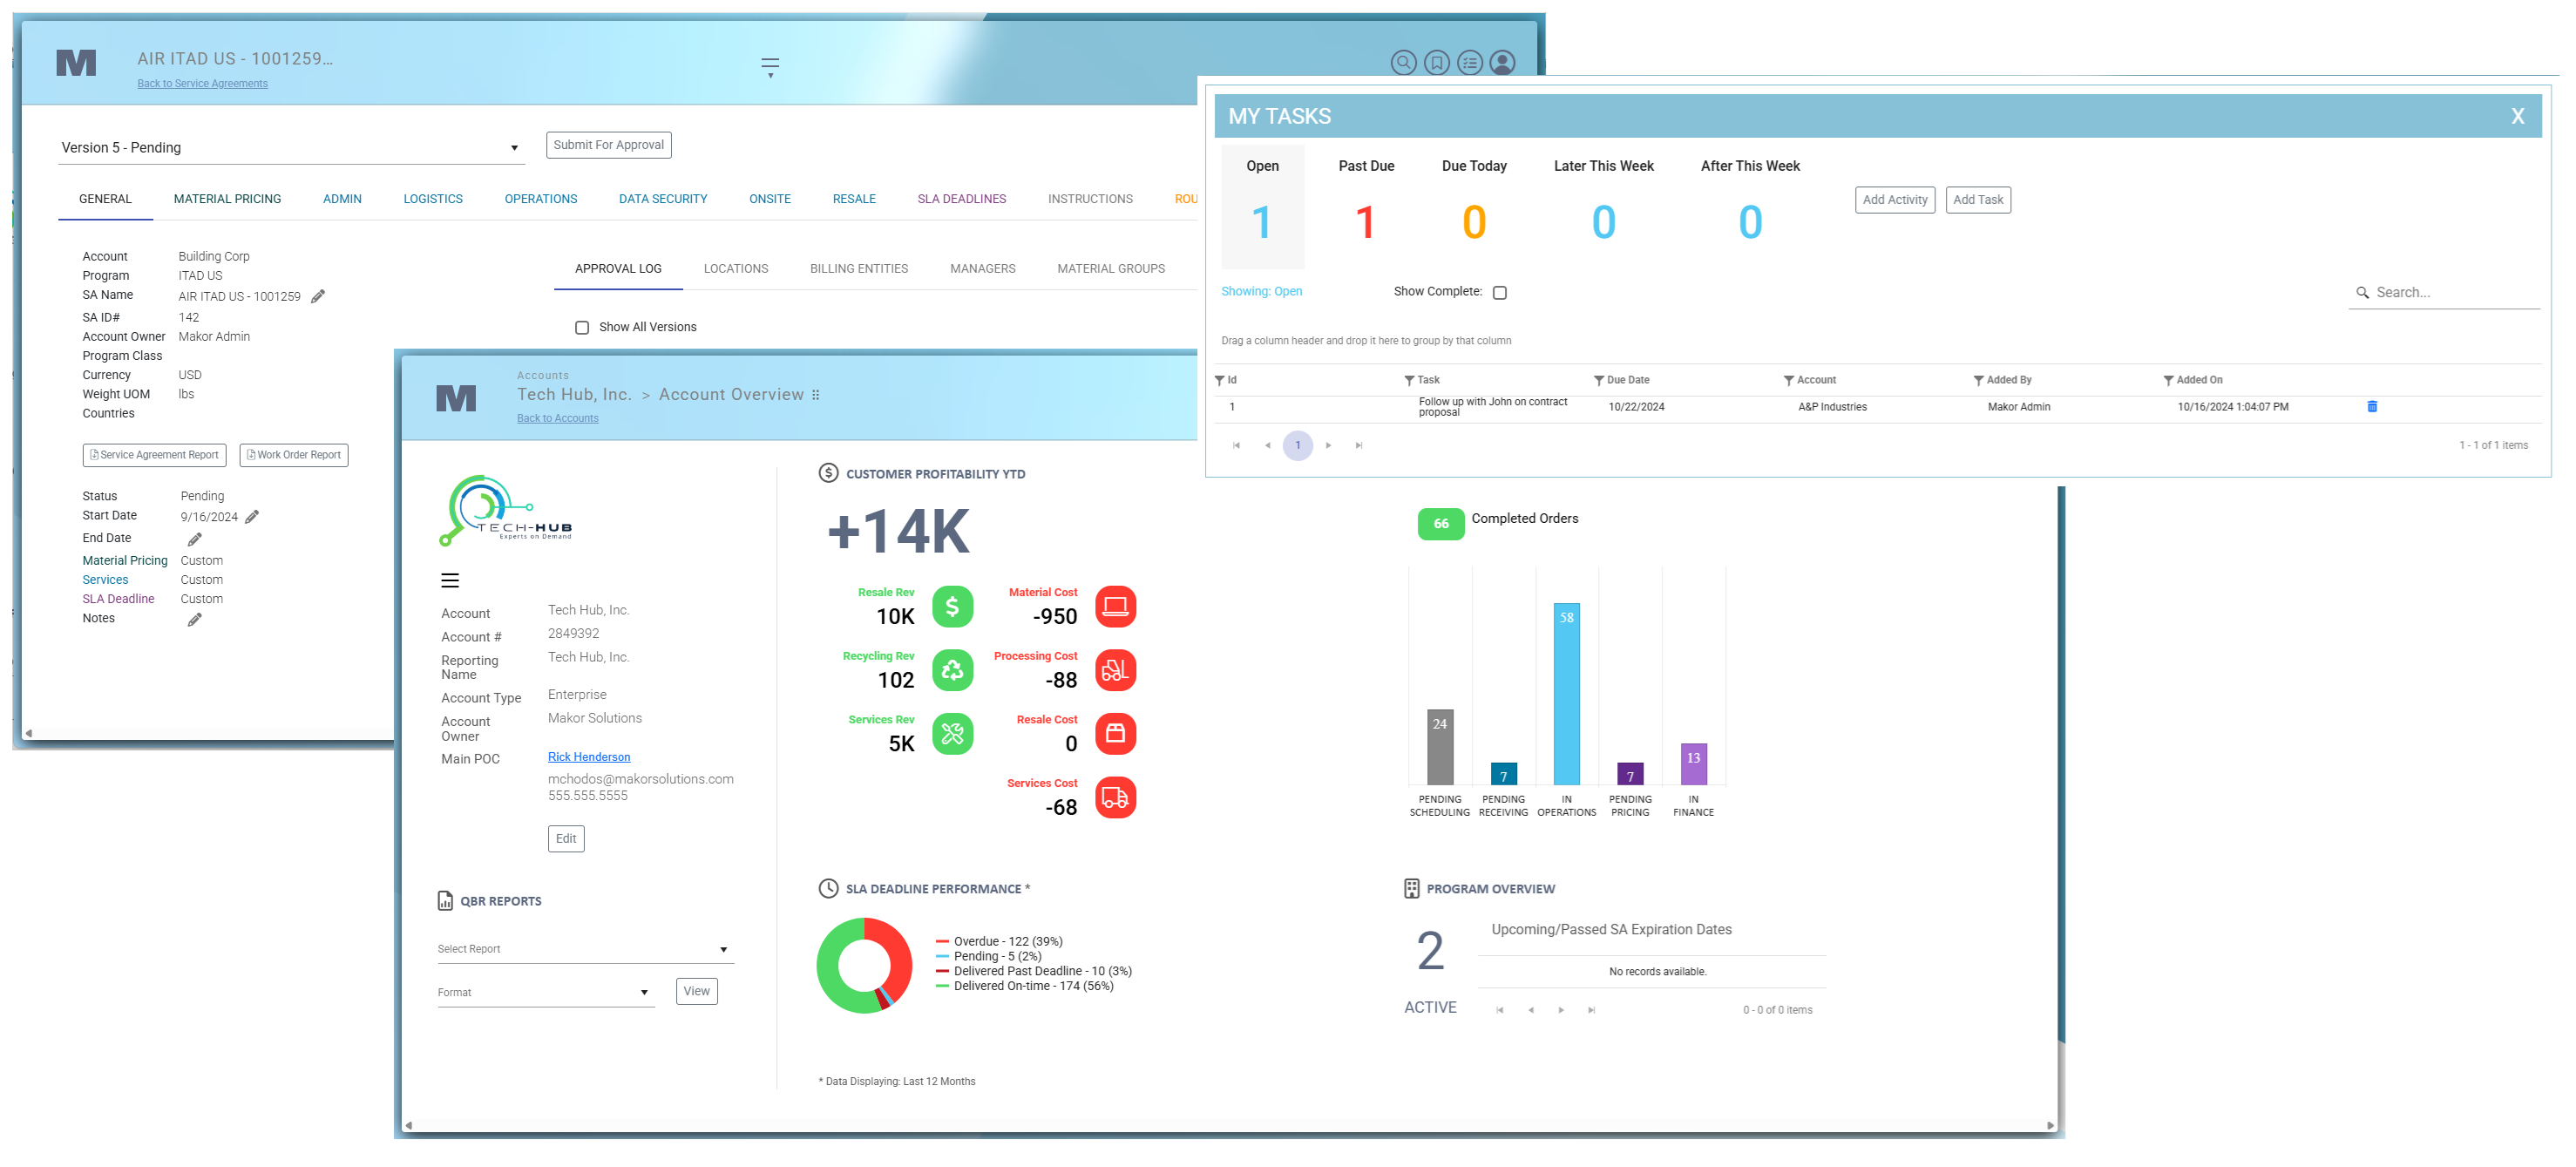Viewport: 2576px width, 1167px height.
Task: Click the pencil icon next to SA Name
Action: (318, 297)
